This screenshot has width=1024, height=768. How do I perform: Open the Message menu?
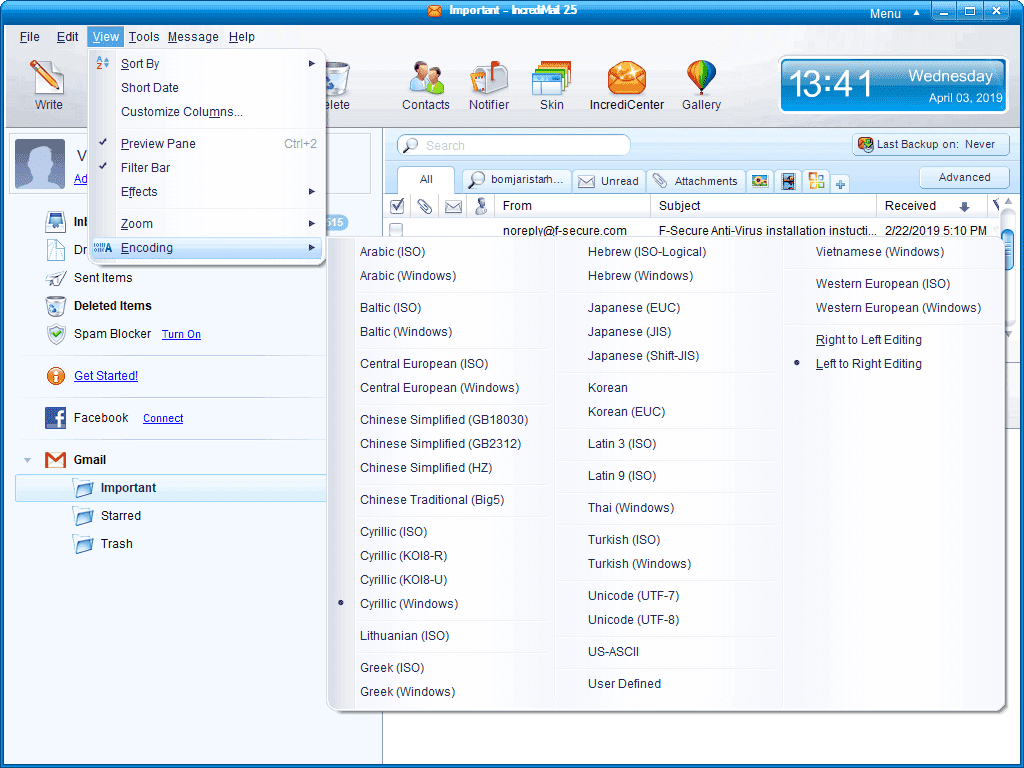[x=193, y=37]
